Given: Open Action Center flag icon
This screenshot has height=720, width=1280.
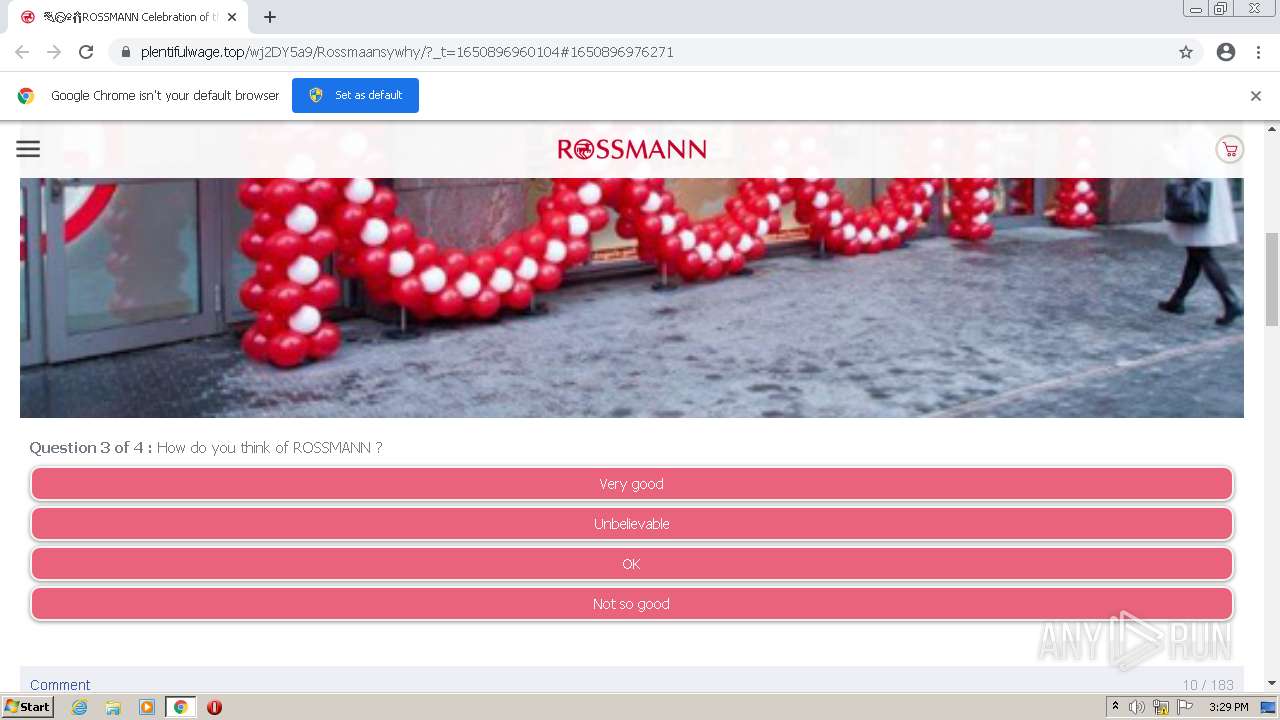Looking at the screenshot, I should tap(1185, 707).
